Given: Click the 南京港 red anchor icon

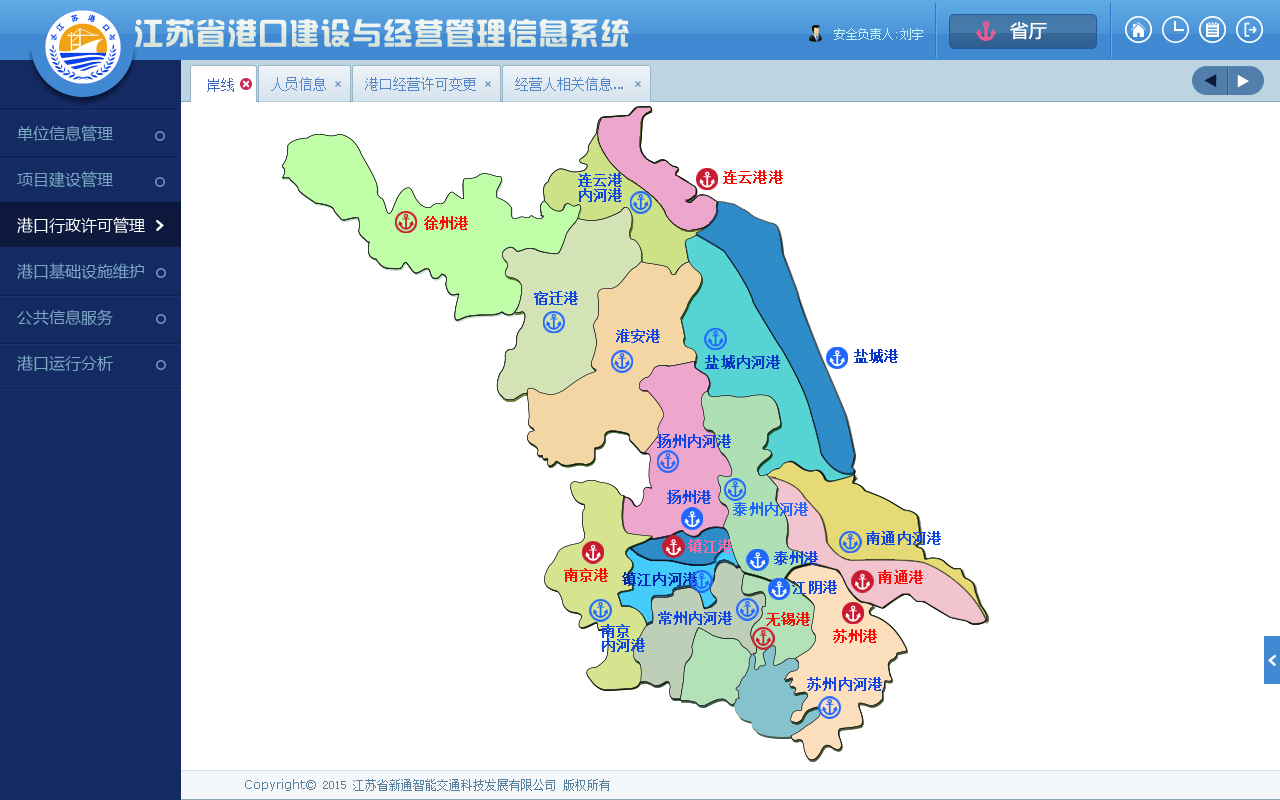Looking at the screenshot, I should (593, 552).
